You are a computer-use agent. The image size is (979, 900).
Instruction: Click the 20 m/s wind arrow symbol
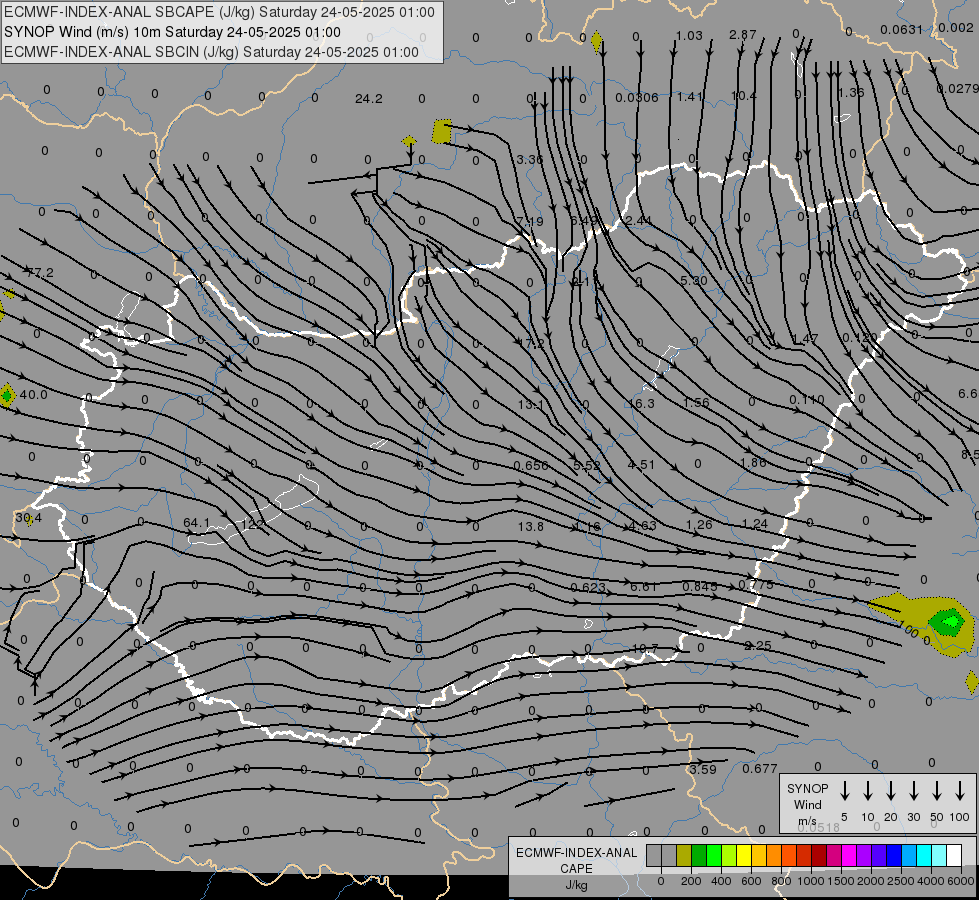891,791
